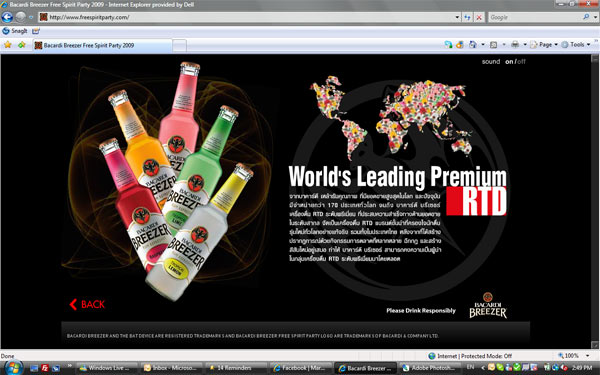This screenshot has height=375, width=600.
Task: Open the Favorites Center star icon
Action: pyautogui.click(x=8, y=45)
